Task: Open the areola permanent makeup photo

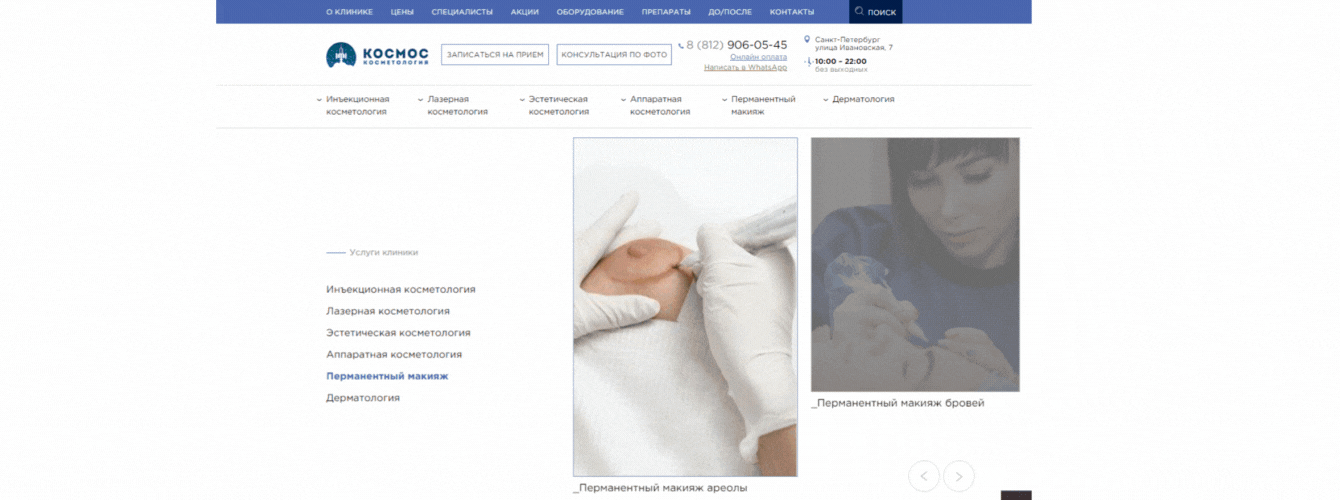Action: (x=685, y=307)
